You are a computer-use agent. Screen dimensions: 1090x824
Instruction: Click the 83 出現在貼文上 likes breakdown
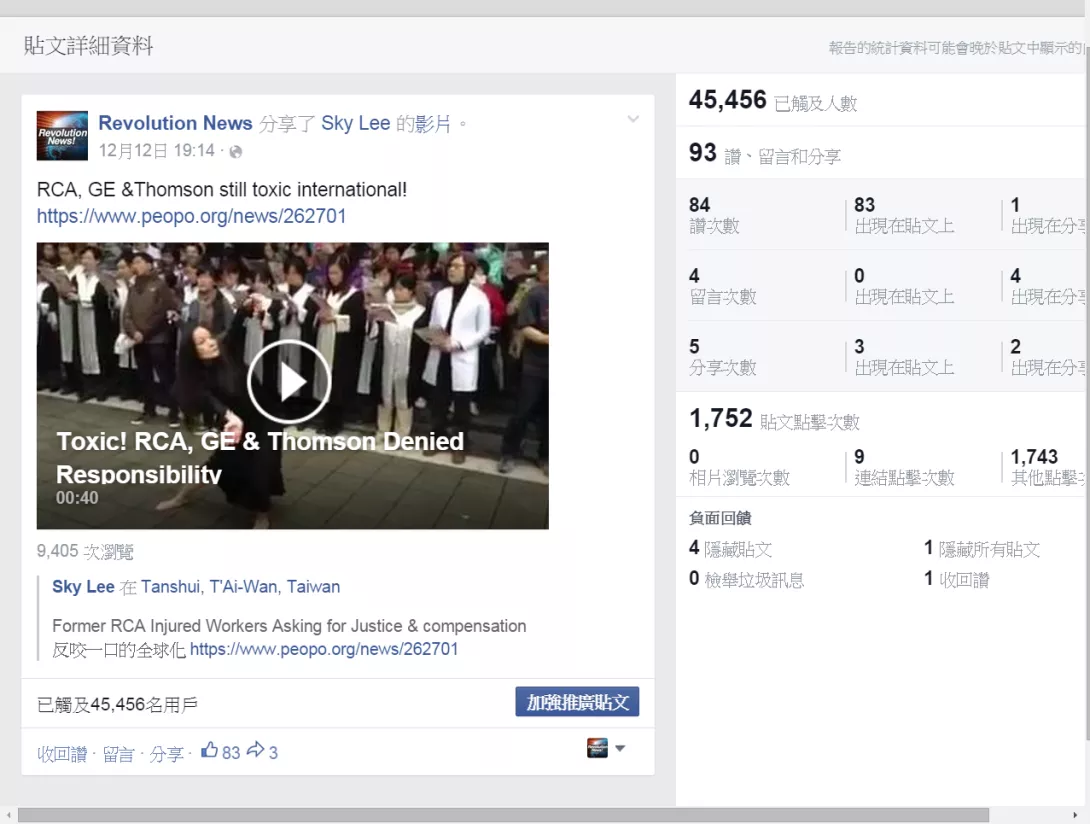coord(904,215)
